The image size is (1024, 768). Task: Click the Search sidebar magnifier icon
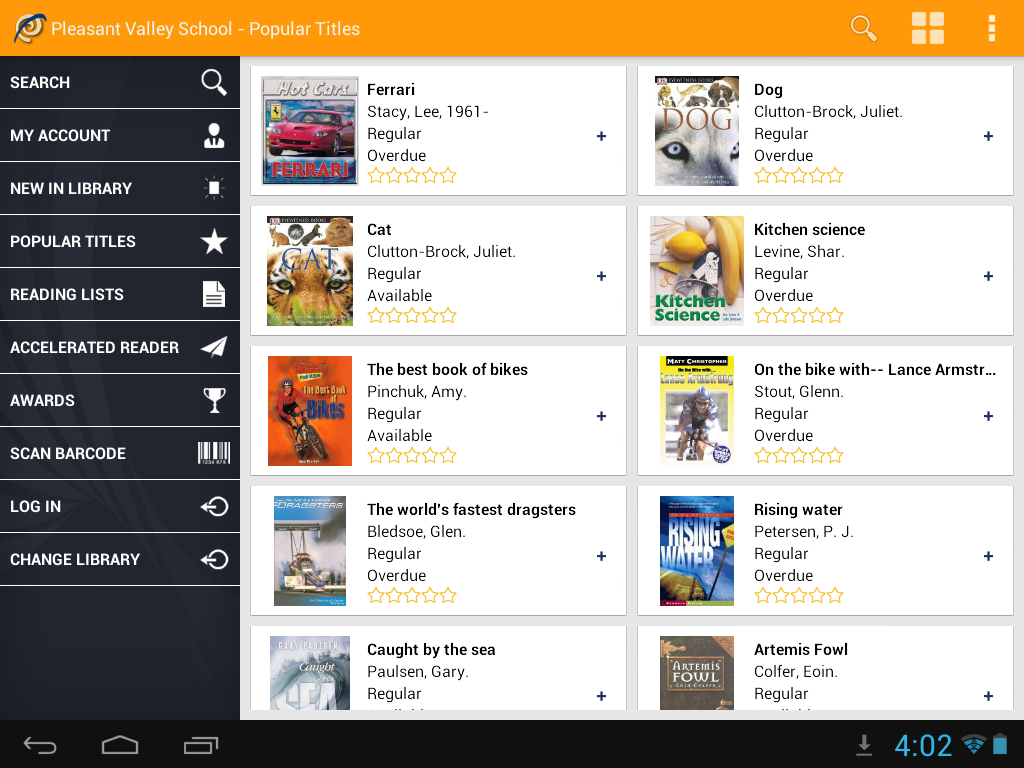point(214,82)
